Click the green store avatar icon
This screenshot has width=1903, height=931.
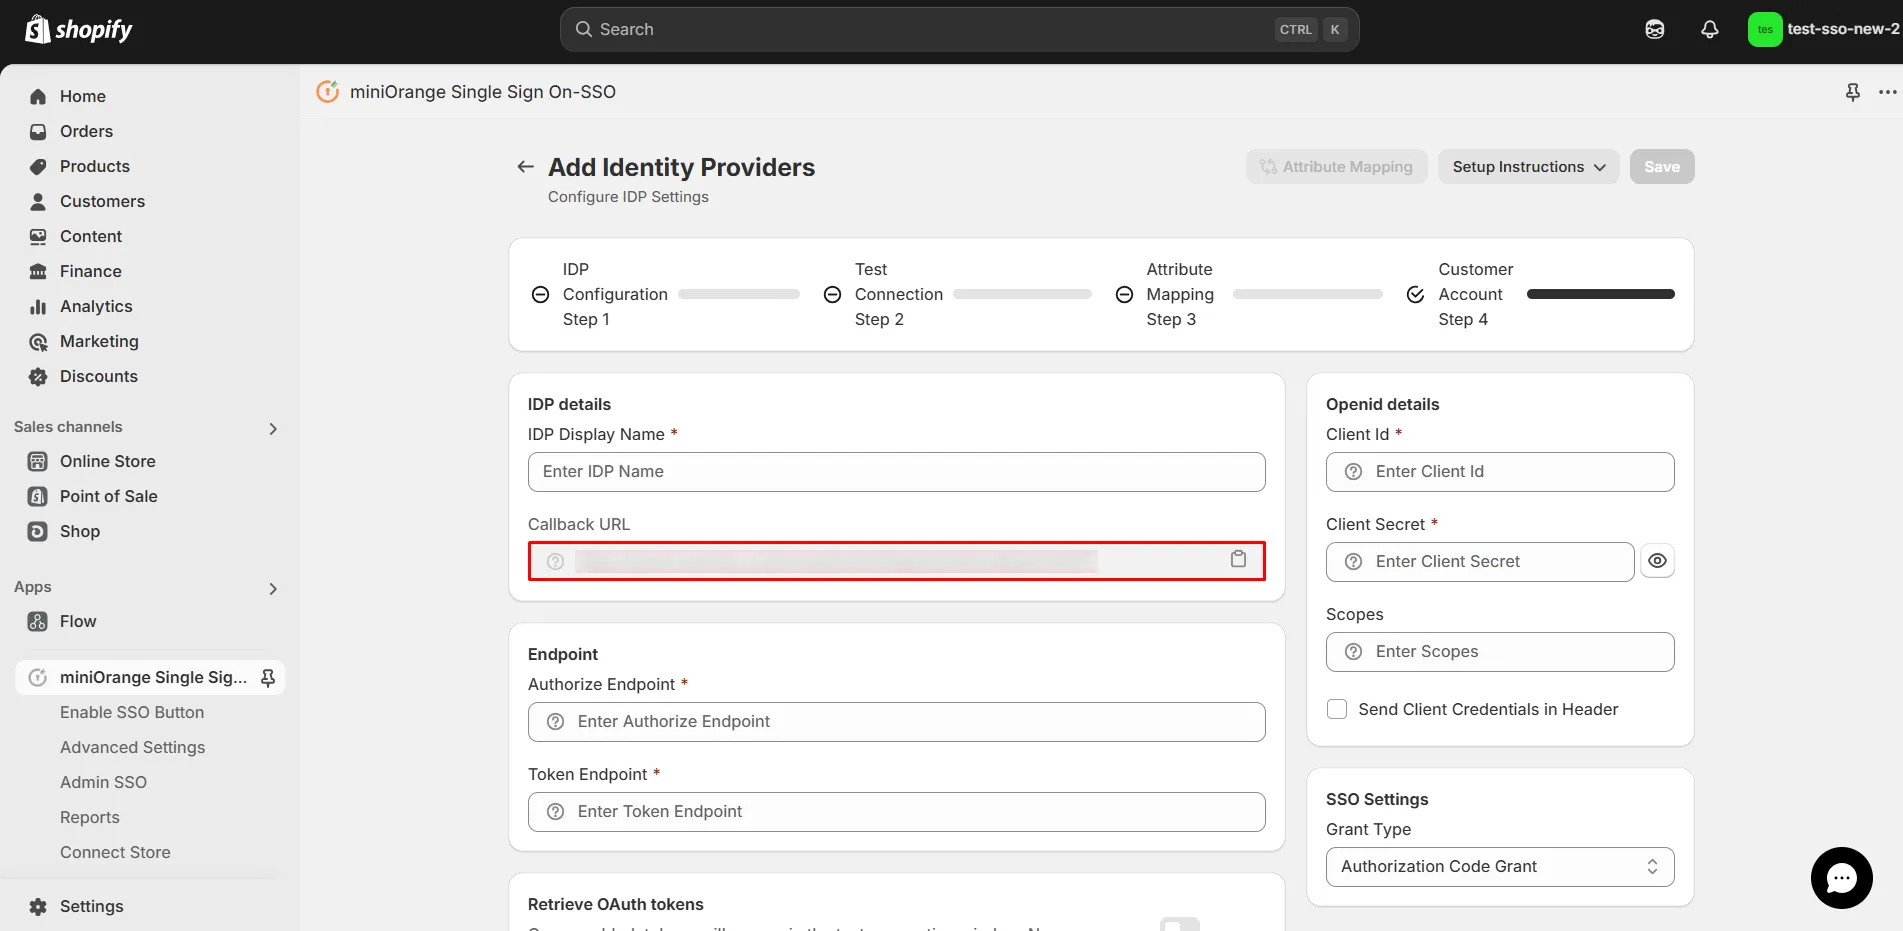pos(1765,30)
